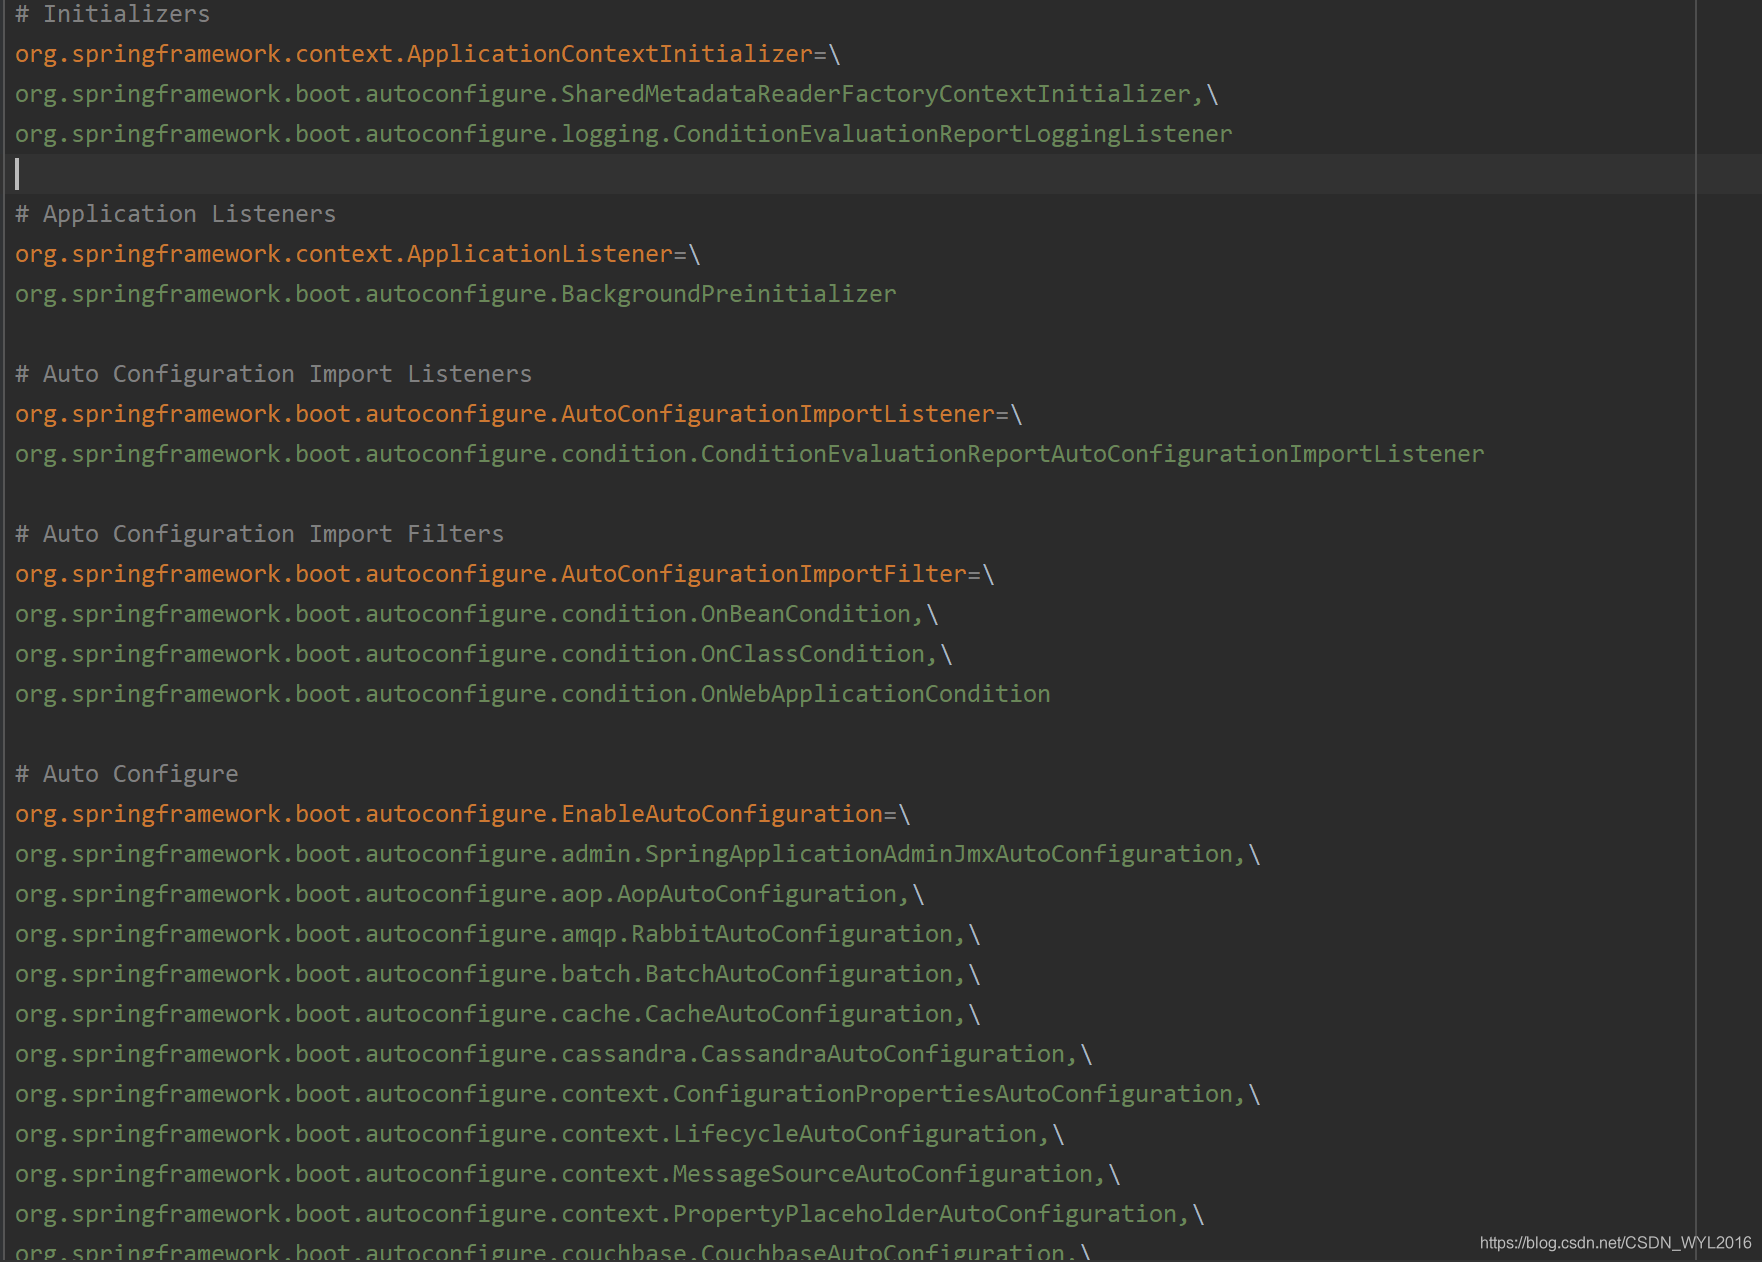Click the '# Auto Configure' comment
Screen dimensions: 1762x1262
pyautogui.click(x=126, y=774)
